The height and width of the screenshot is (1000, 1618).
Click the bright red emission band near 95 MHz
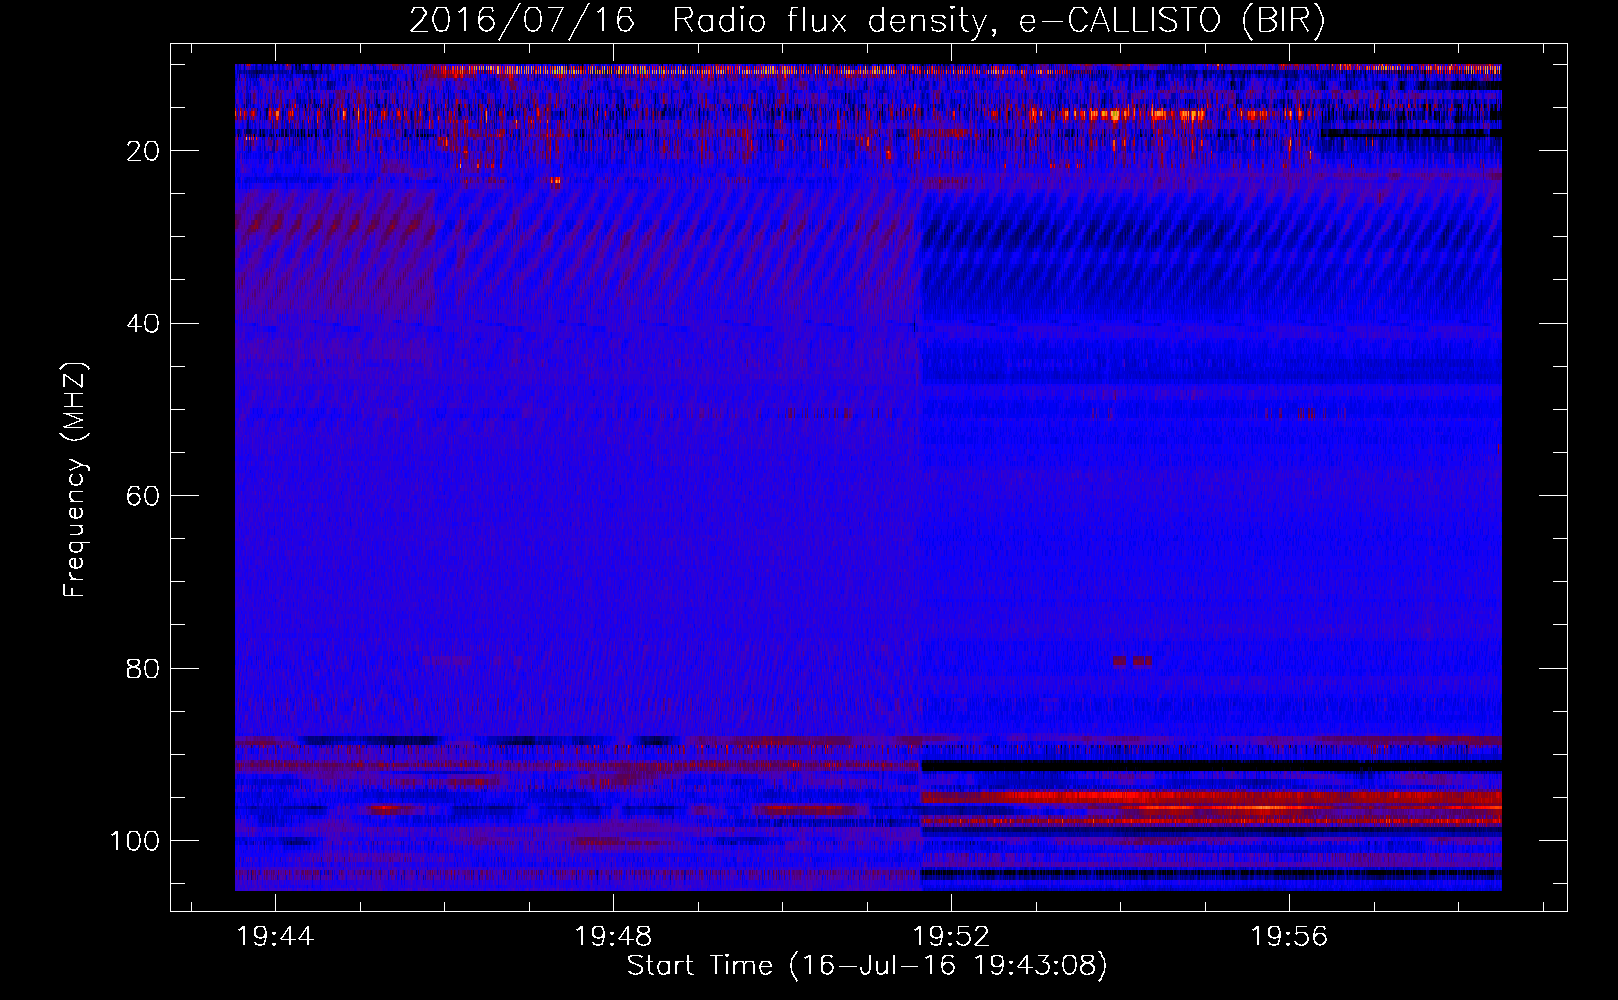[1211, 800]
